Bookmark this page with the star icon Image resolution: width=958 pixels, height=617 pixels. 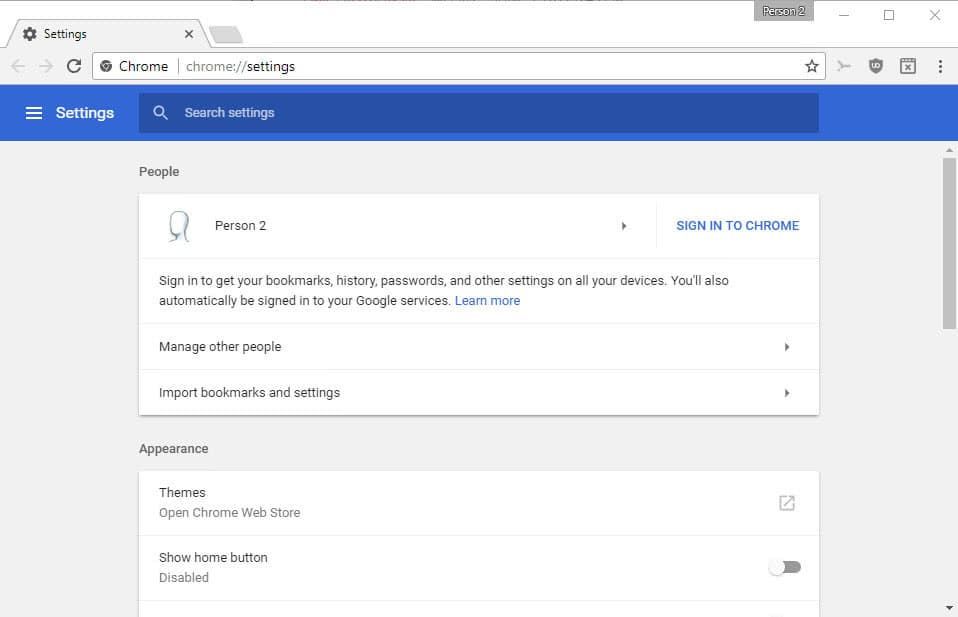[811, 66]
